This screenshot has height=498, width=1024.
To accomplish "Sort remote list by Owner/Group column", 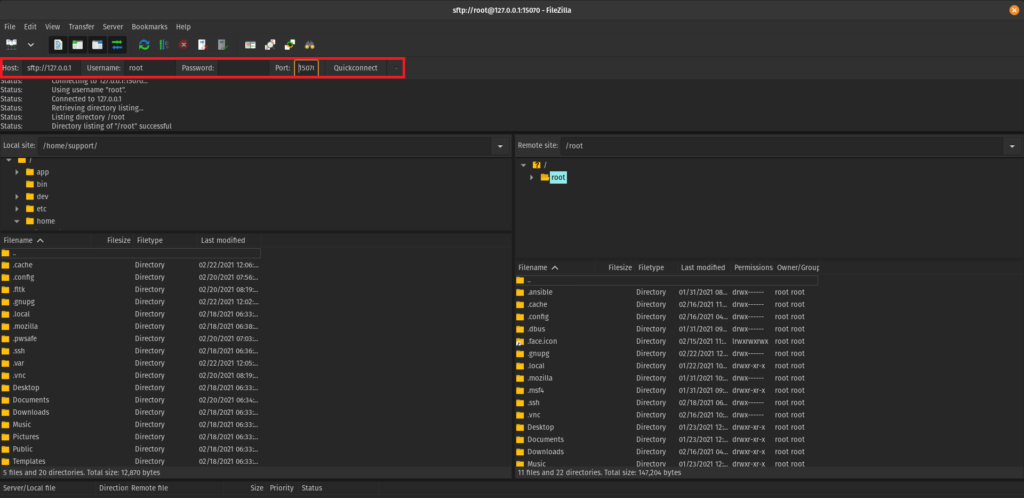I will coord(797,268).
